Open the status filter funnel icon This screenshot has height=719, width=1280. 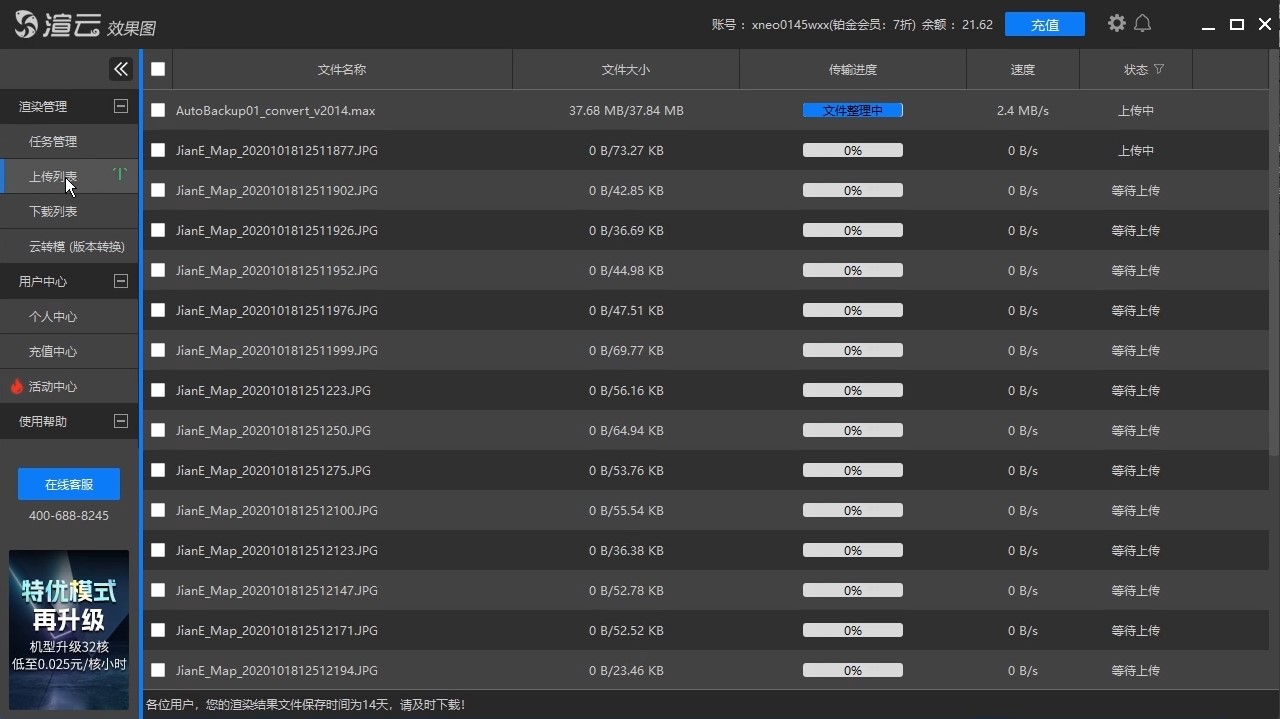1159,69
